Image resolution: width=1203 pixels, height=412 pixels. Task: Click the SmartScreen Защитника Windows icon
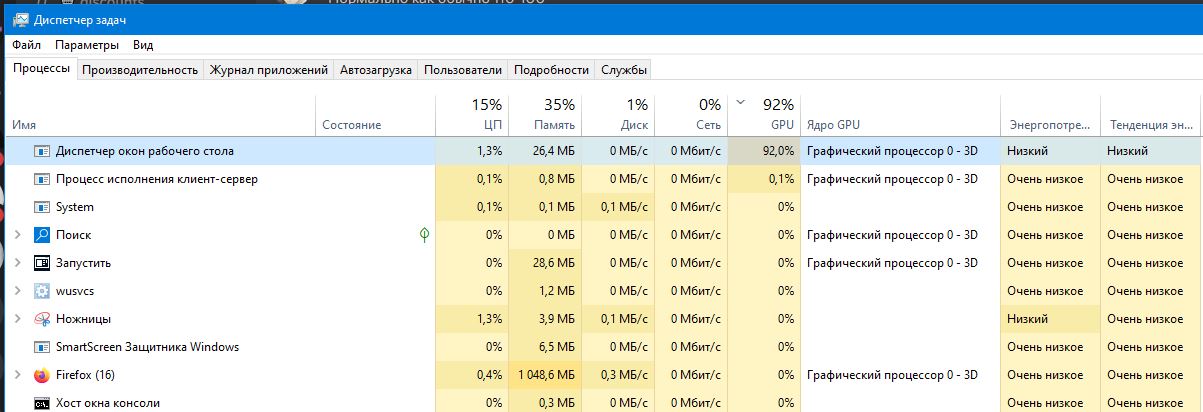coord(41,347)
